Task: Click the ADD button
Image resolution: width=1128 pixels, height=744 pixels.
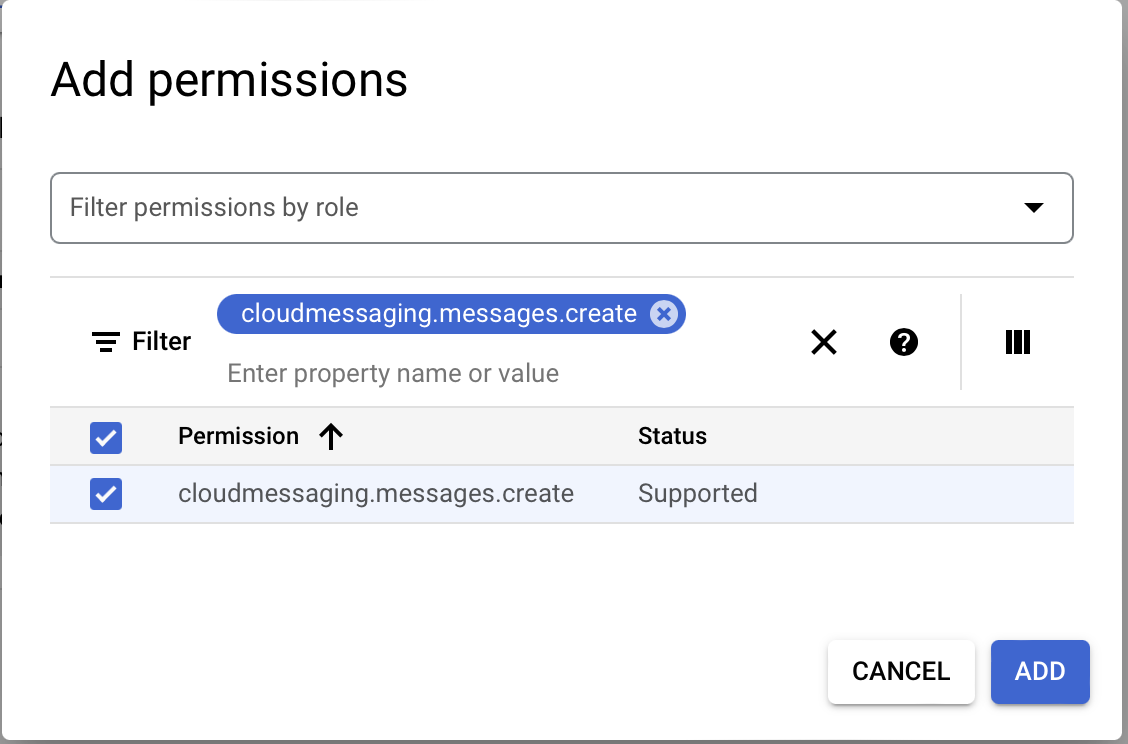Action: pyautogui.click(x=1040, y=671)
